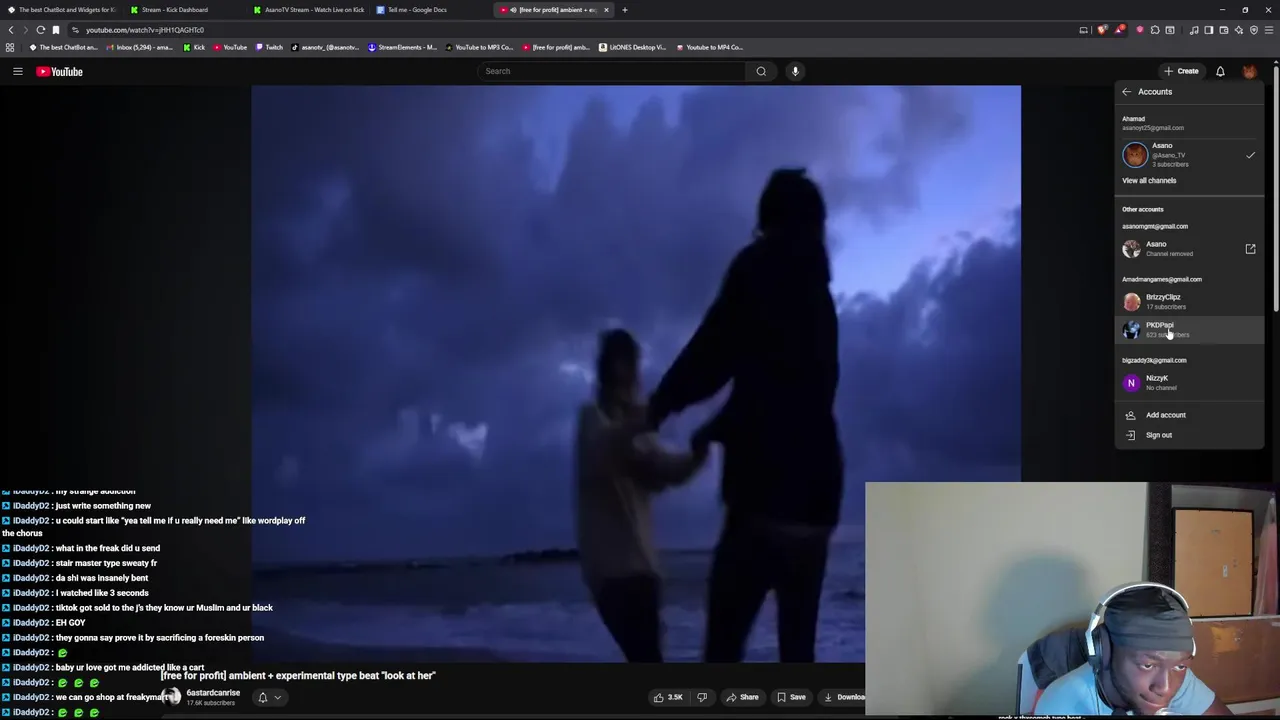Image resolution: width=1280 pixels, height=720 pixels.
Task: Click the external link icon beside Asano
Action: tap(1250, 249)
